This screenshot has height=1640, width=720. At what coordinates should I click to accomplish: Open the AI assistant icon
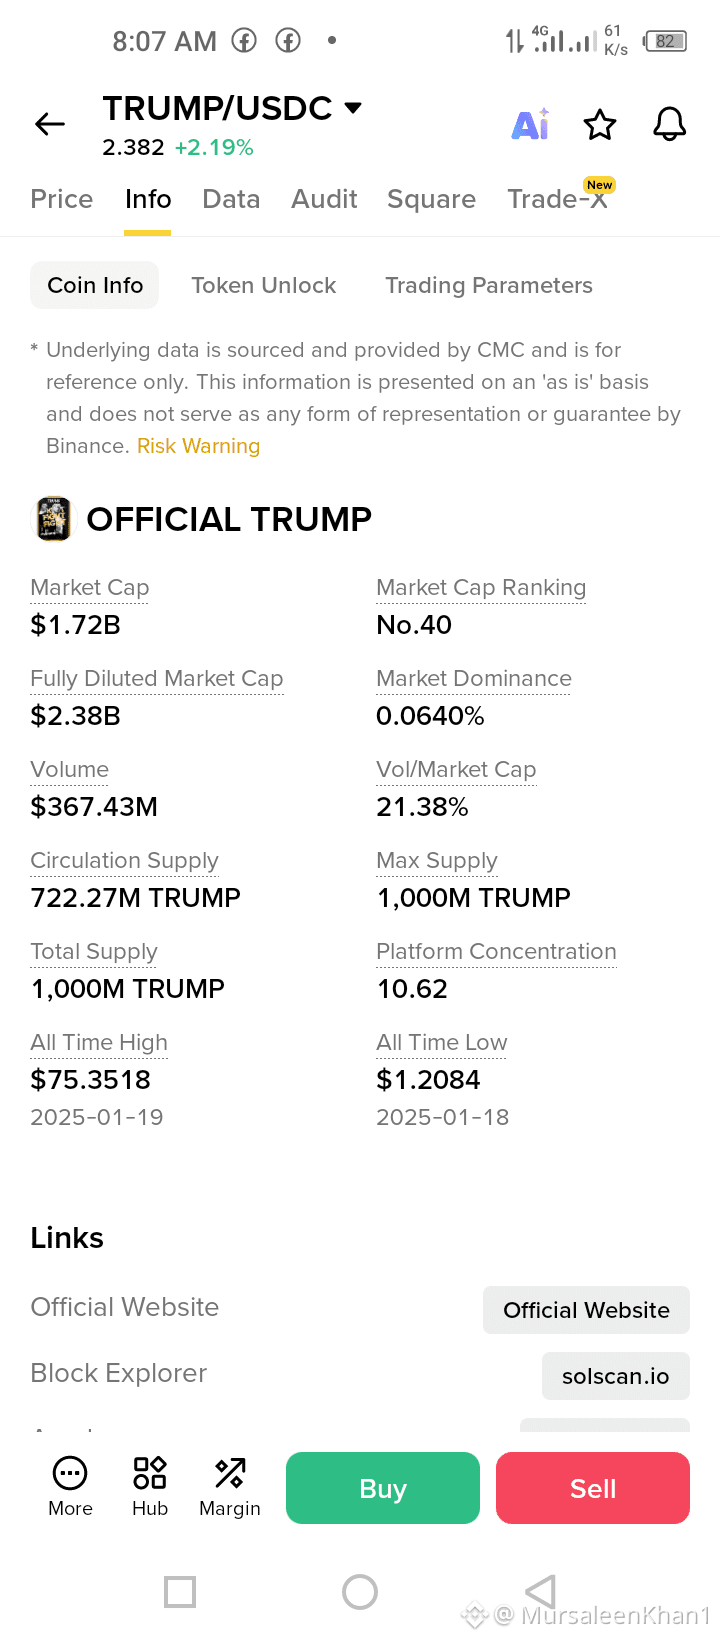pyautogui.click(x=530, y=124)
